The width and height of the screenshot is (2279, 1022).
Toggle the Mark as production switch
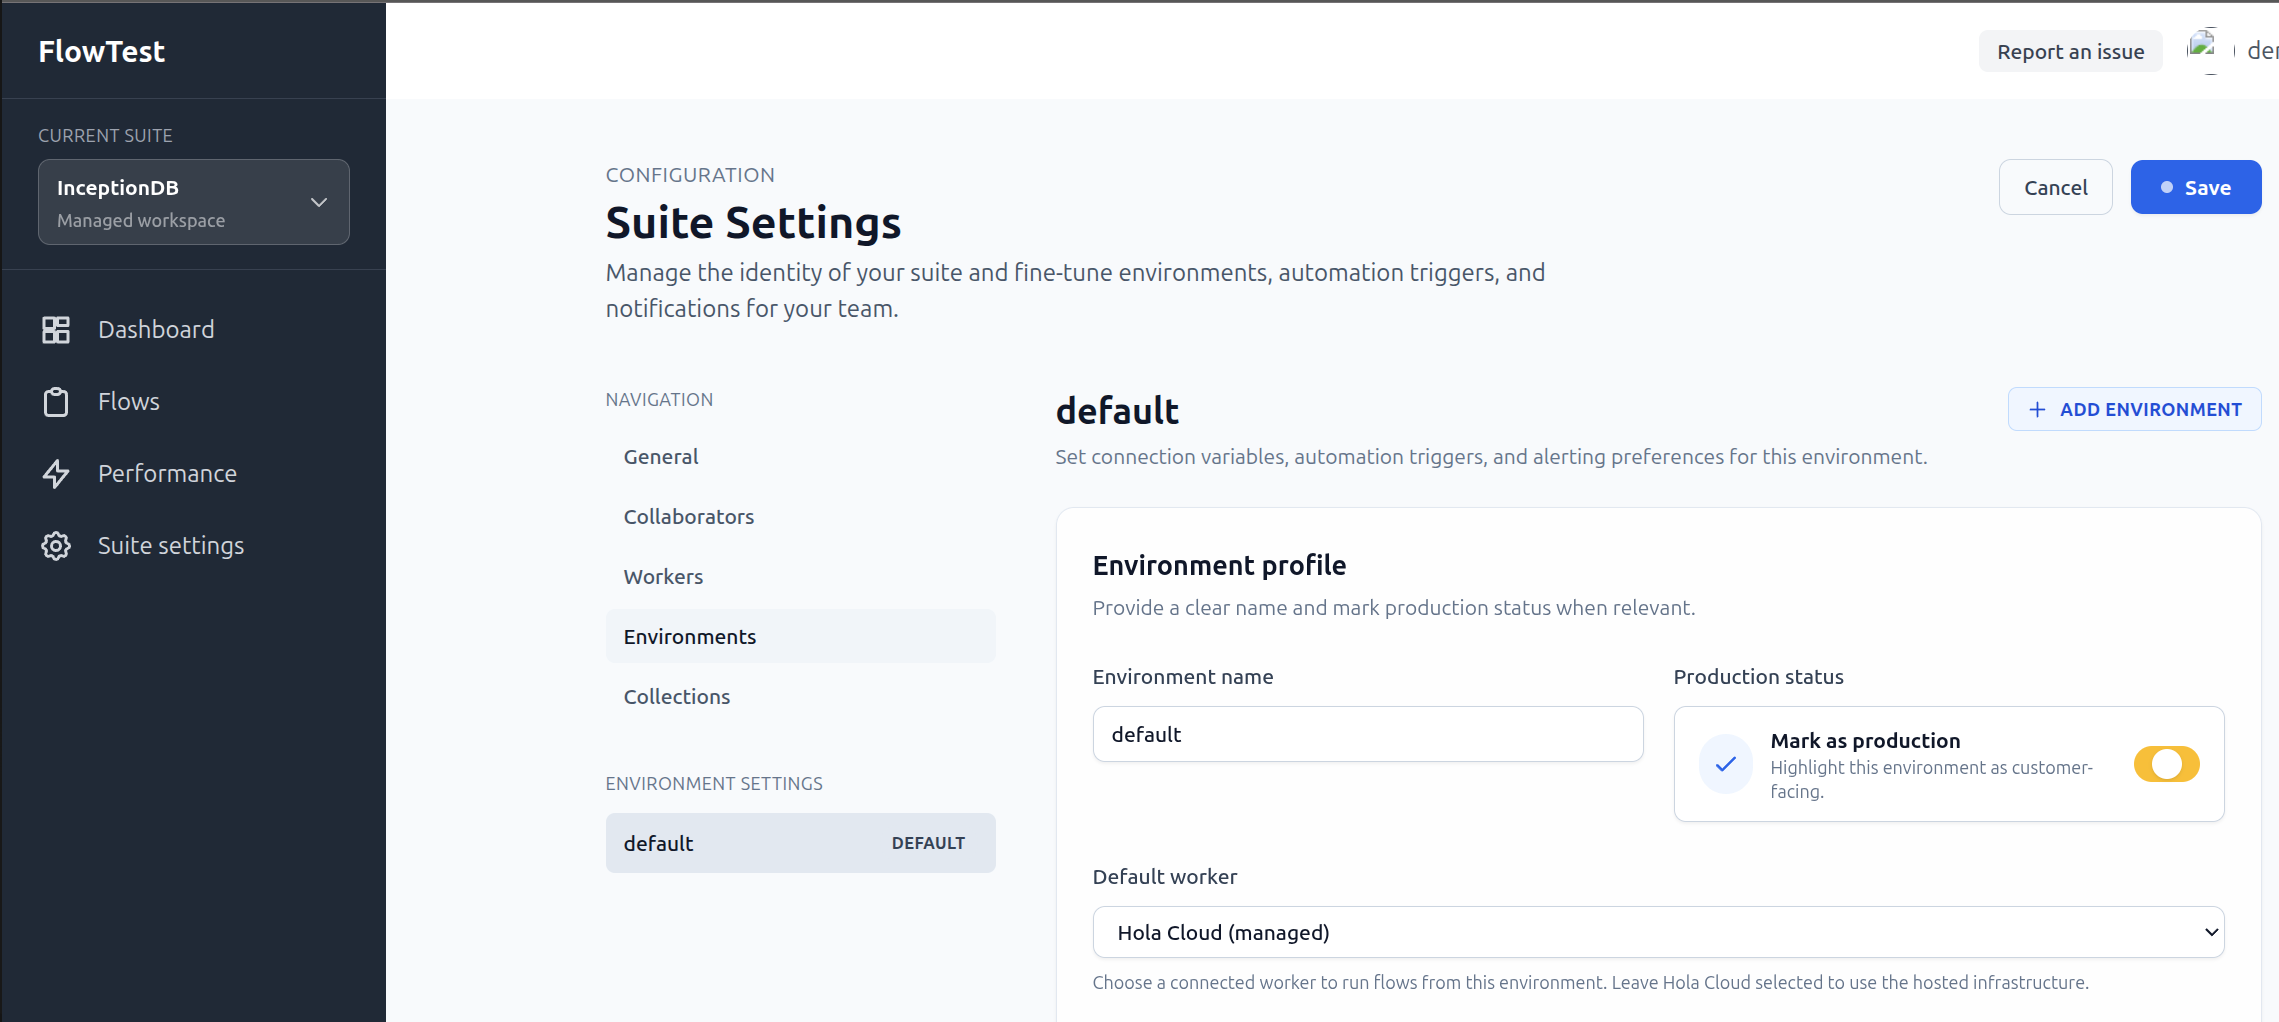(2166, 765)
